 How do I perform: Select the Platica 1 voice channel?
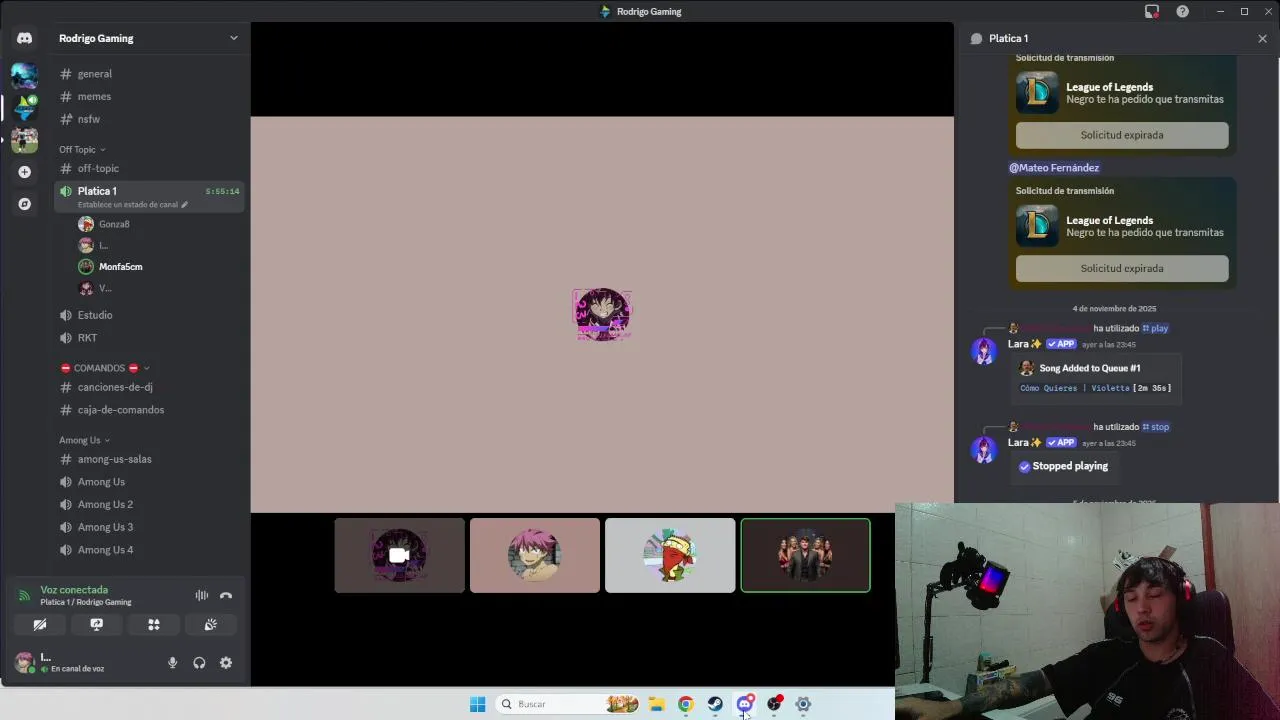(x=150, y=196)
